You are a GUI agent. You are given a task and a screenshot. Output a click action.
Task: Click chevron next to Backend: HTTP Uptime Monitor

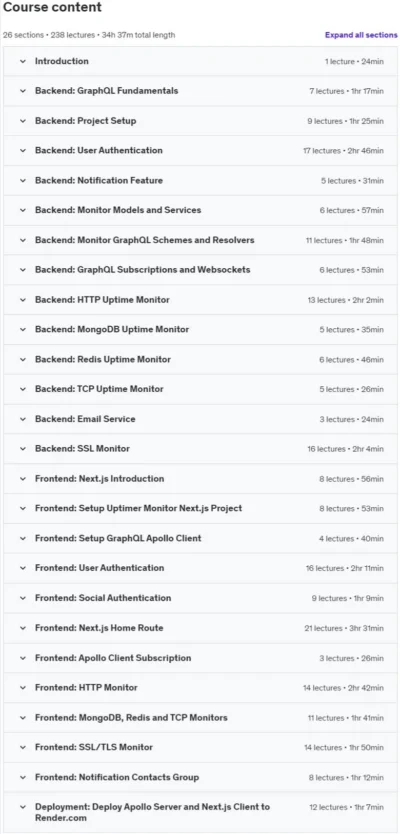coord(23,299)
